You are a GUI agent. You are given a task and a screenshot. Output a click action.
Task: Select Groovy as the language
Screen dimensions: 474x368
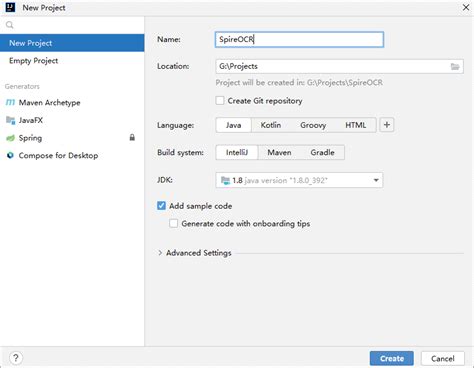coord(313,125)
